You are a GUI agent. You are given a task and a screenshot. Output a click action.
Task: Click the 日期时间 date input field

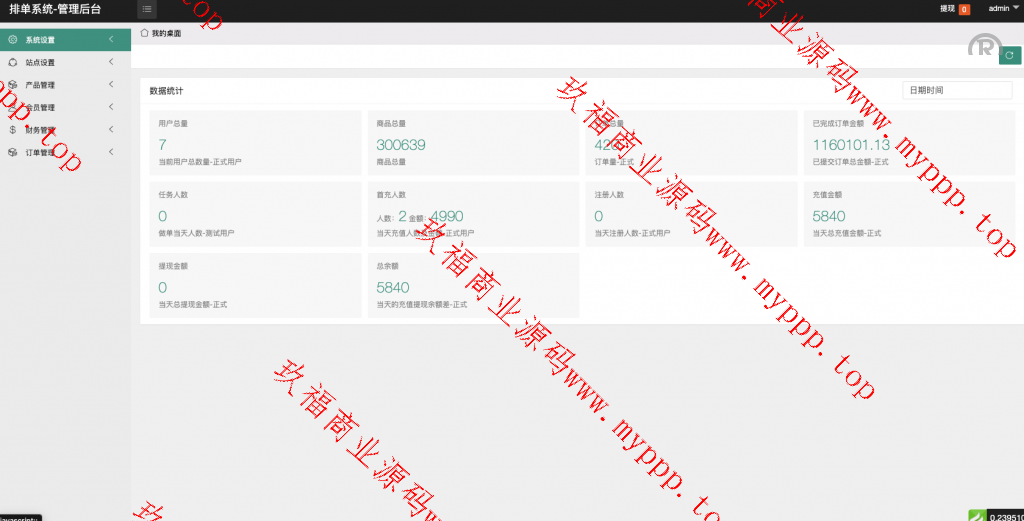957,90
